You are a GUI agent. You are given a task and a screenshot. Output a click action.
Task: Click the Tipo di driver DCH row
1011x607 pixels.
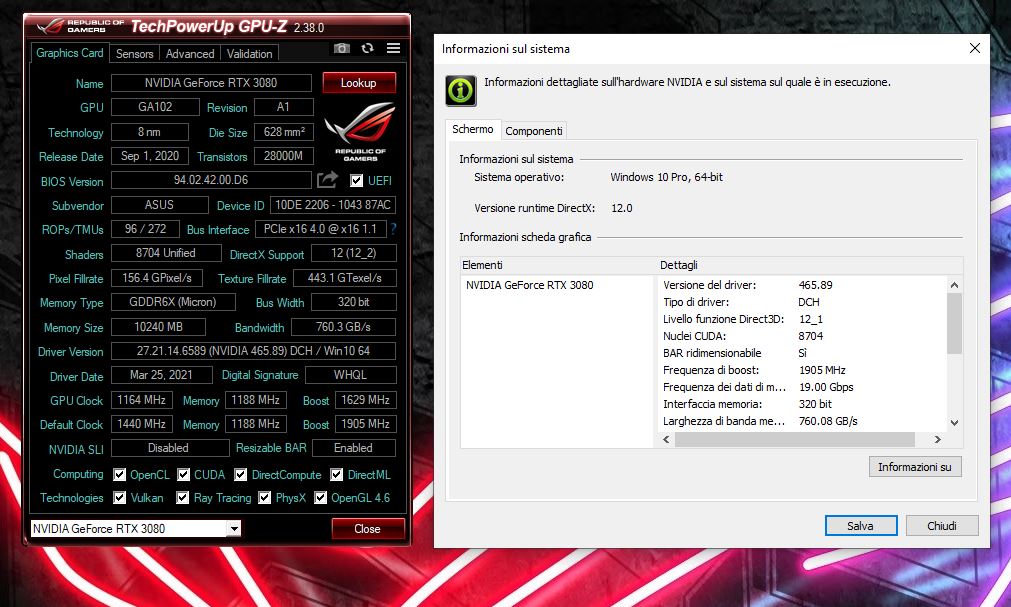click(803, 302)
